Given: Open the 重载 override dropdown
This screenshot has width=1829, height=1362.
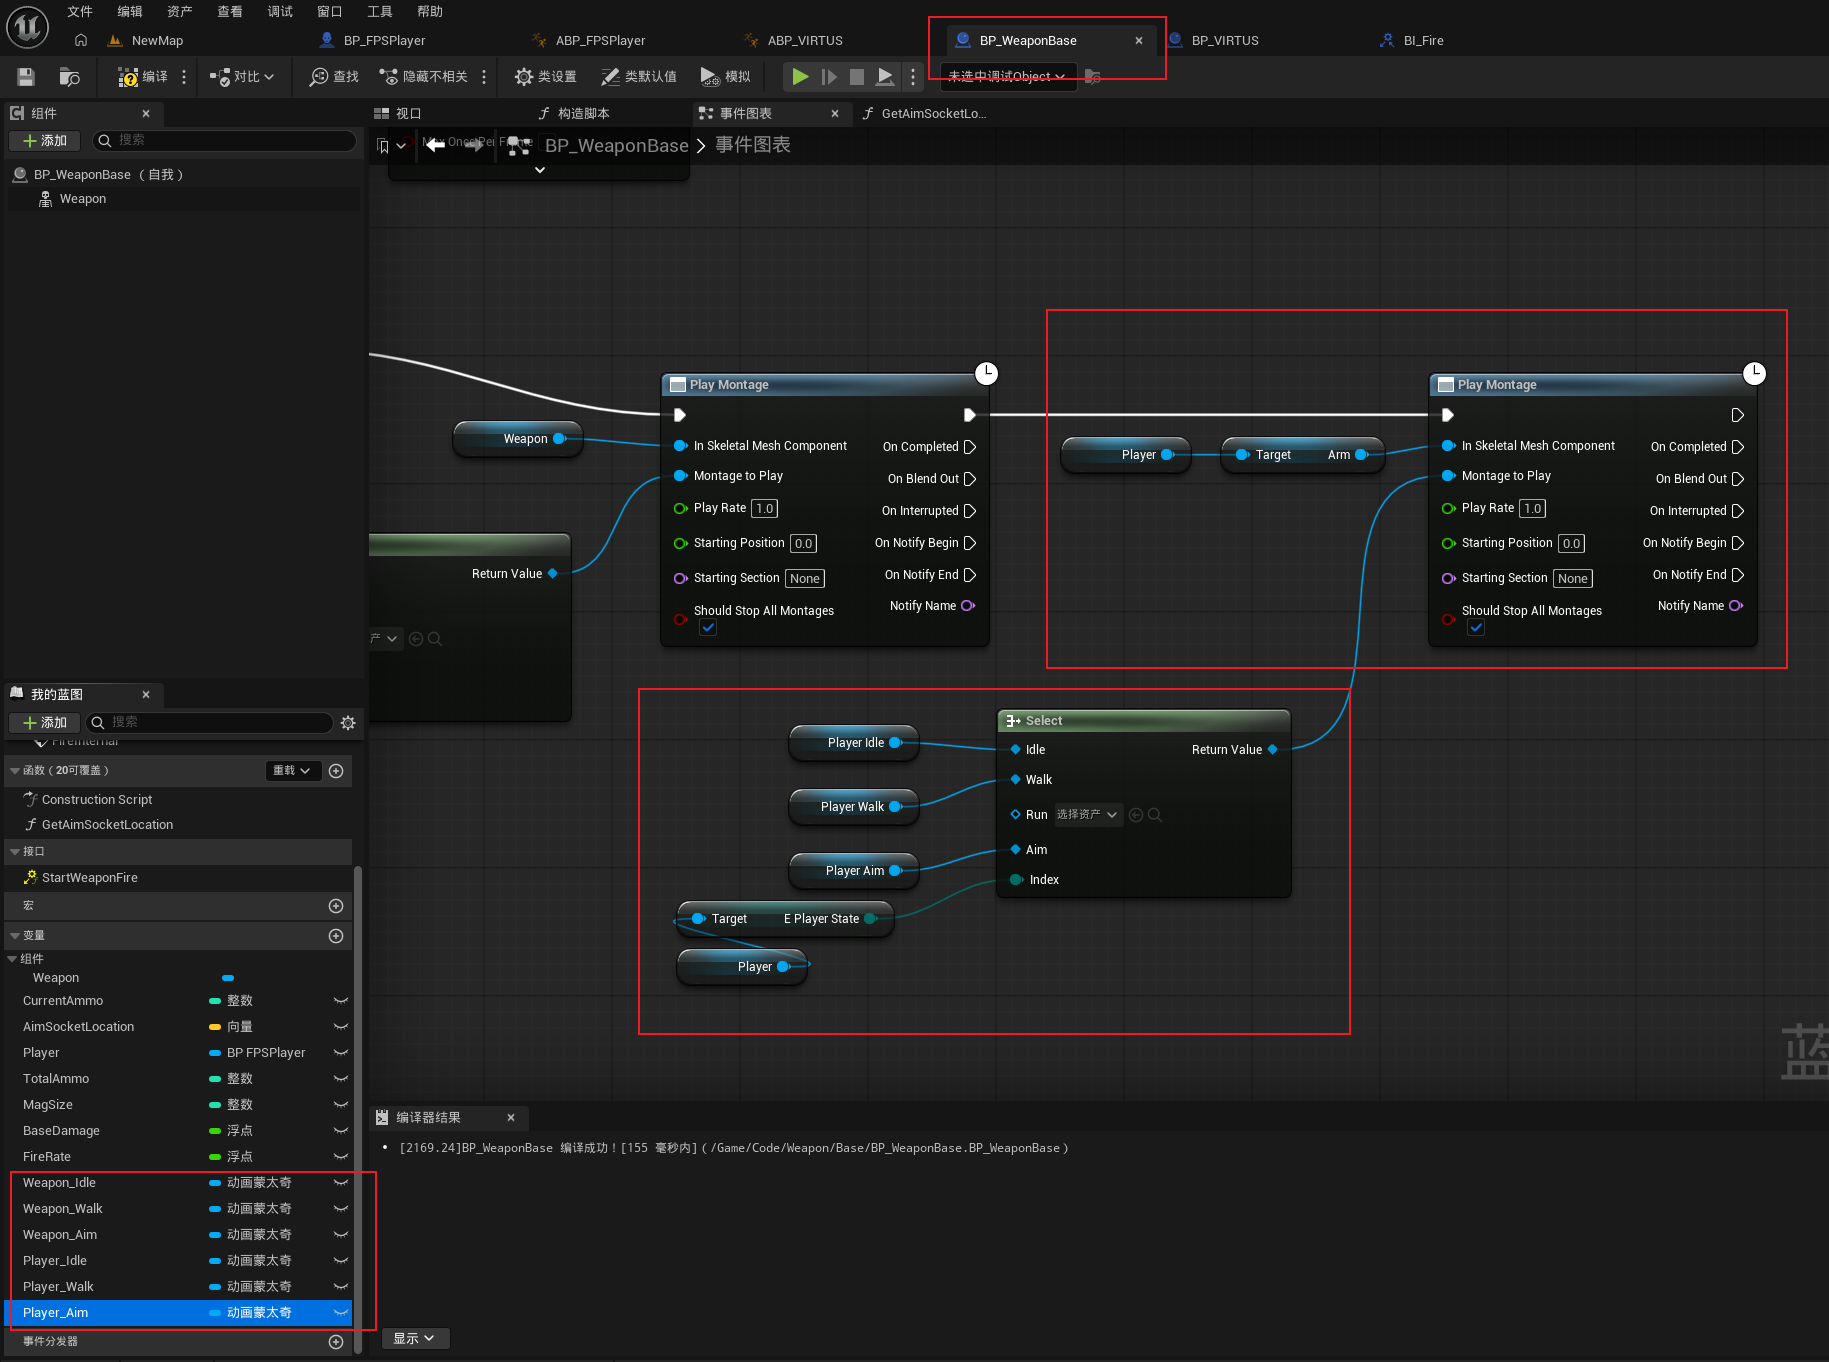Looking at the screenshot, I should (x=293, y=771).
